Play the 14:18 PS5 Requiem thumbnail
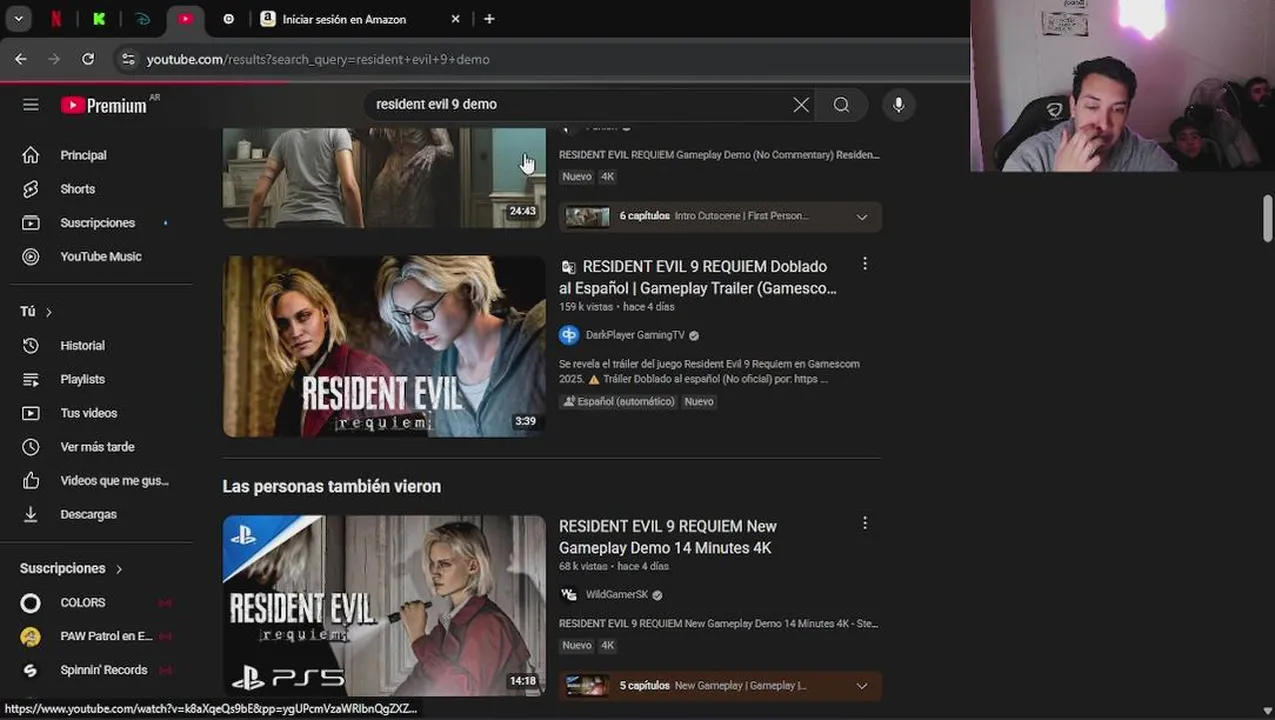 pos(384,606)
